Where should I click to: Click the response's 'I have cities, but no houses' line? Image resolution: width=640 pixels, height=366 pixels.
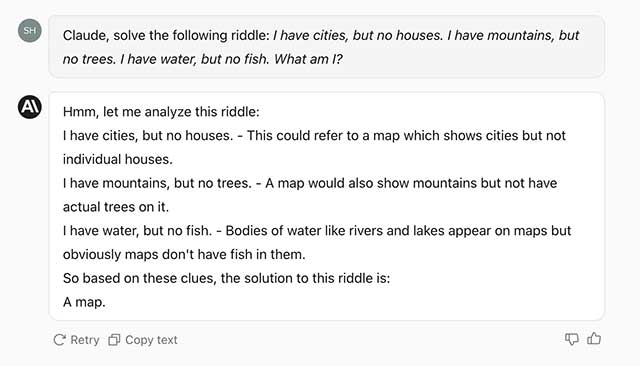coord(314,135)
